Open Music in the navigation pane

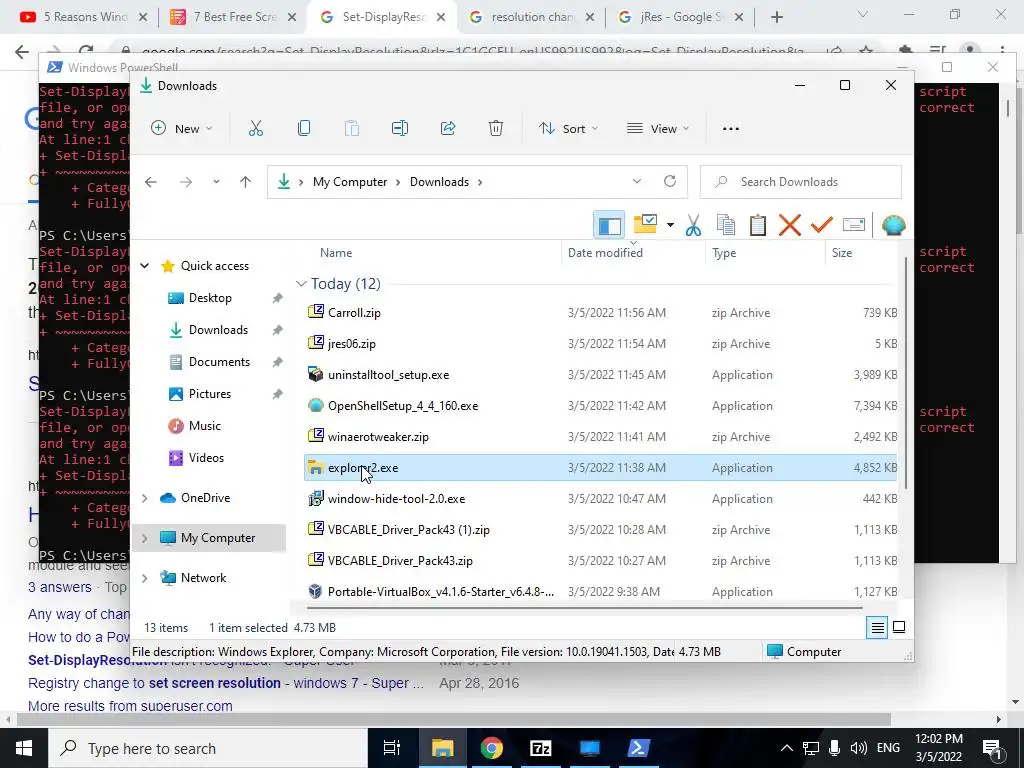204,426
